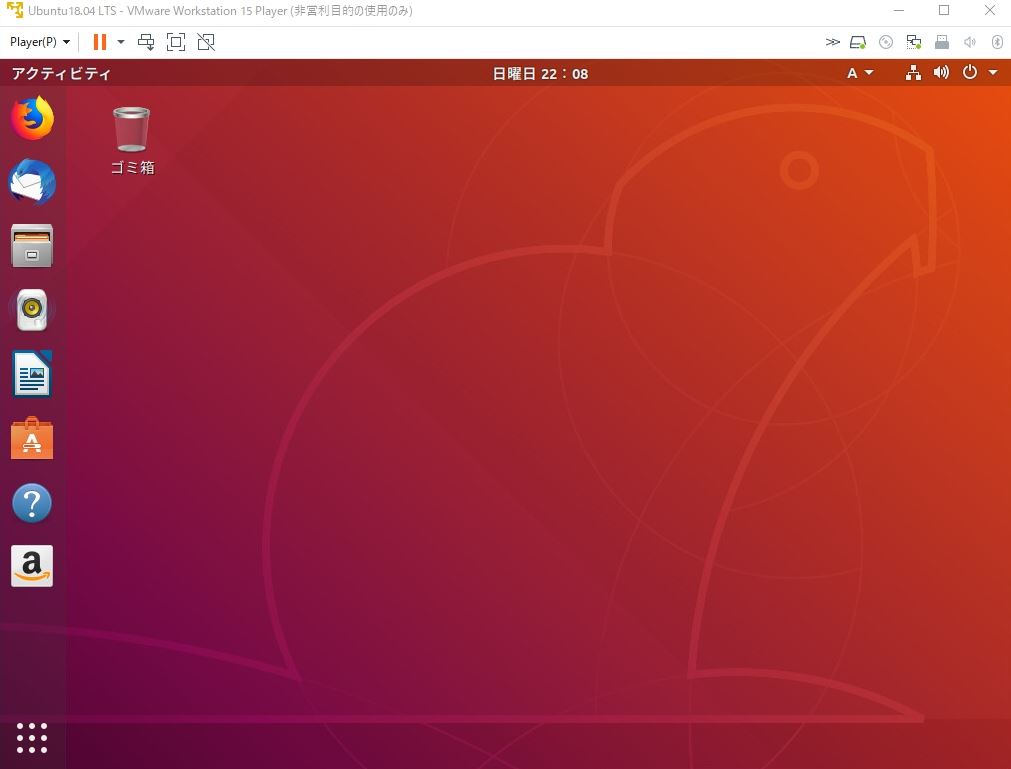The width and height of the screenshot is (1011, 769).
Task: Click the network adapter device icon in VMware
Action: coord(914,43)
